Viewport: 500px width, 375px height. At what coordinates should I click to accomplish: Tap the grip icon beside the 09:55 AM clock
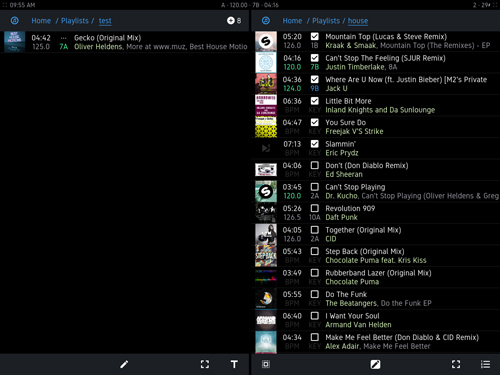click(5, 5)
